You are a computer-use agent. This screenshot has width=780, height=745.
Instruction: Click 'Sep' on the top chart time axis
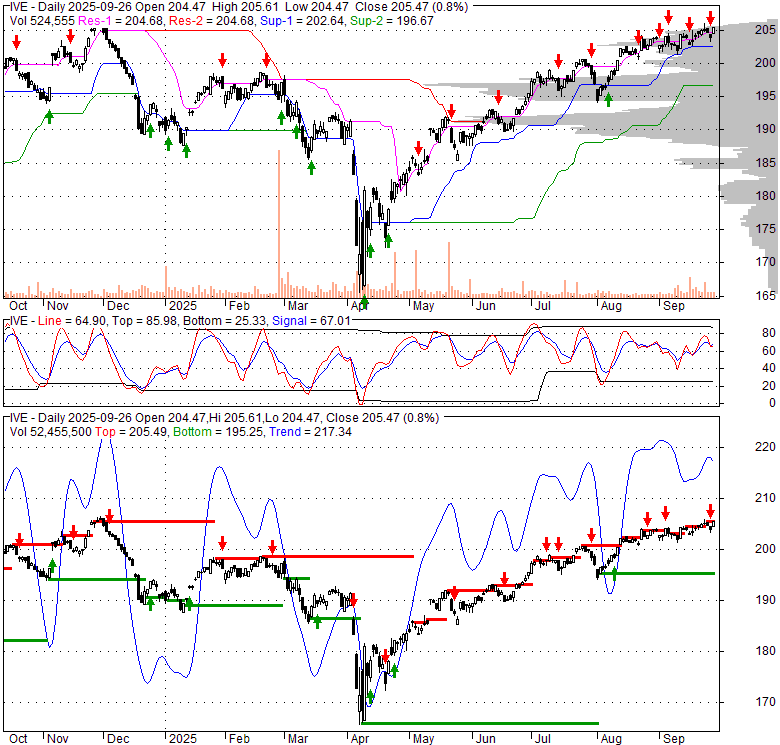(674, 306)
